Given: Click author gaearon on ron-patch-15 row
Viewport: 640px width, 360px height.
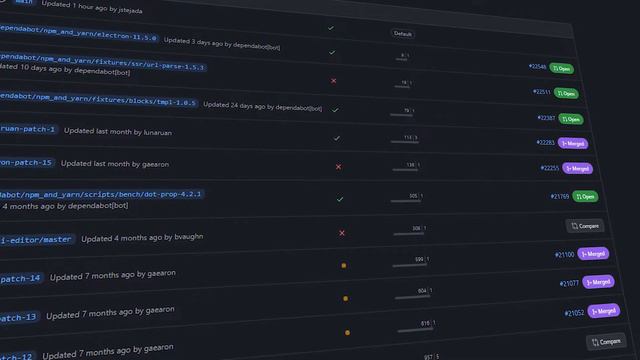Looking at the screenshot, I should pyautogui.click(x=156, y=164).
